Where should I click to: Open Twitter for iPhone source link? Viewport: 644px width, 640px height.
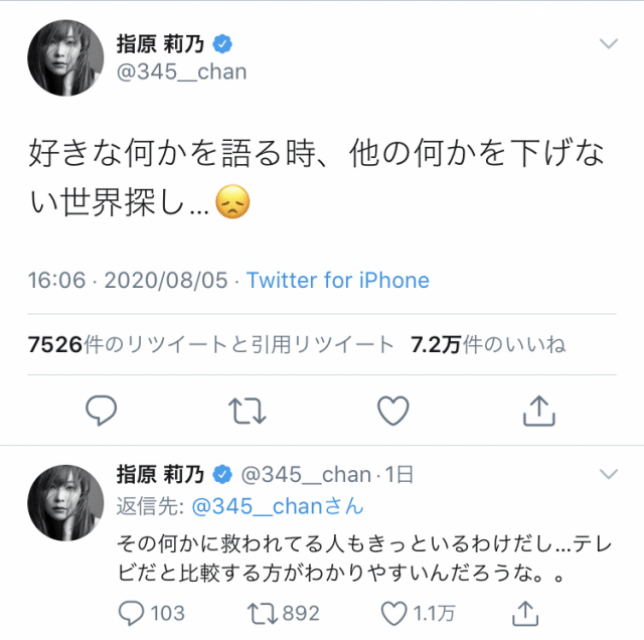338,280
